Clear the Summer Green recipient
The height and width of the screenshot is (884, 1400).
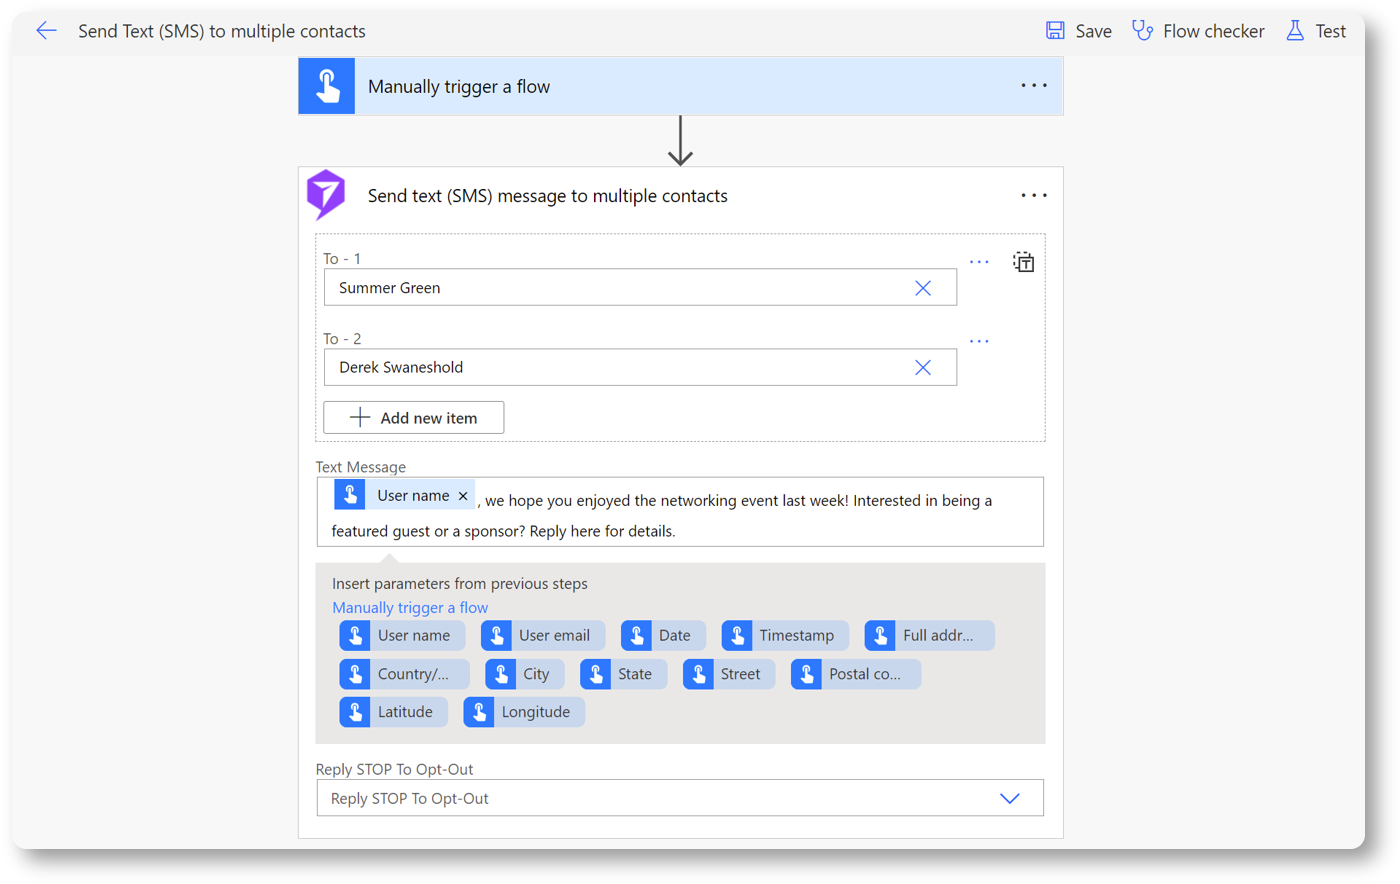click(922, 288)
